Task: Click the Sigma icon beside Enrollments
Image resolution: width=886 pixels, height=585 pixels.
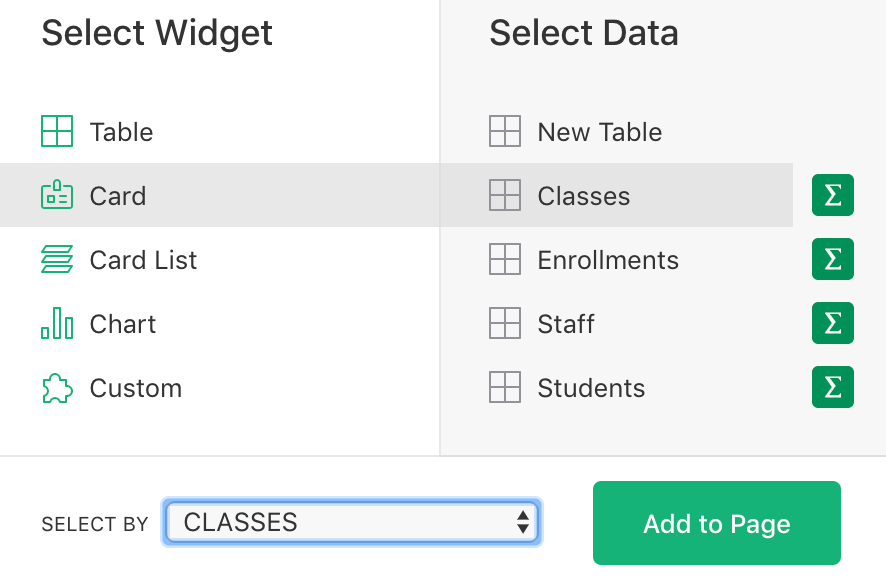Action: (x=833, y=259)
